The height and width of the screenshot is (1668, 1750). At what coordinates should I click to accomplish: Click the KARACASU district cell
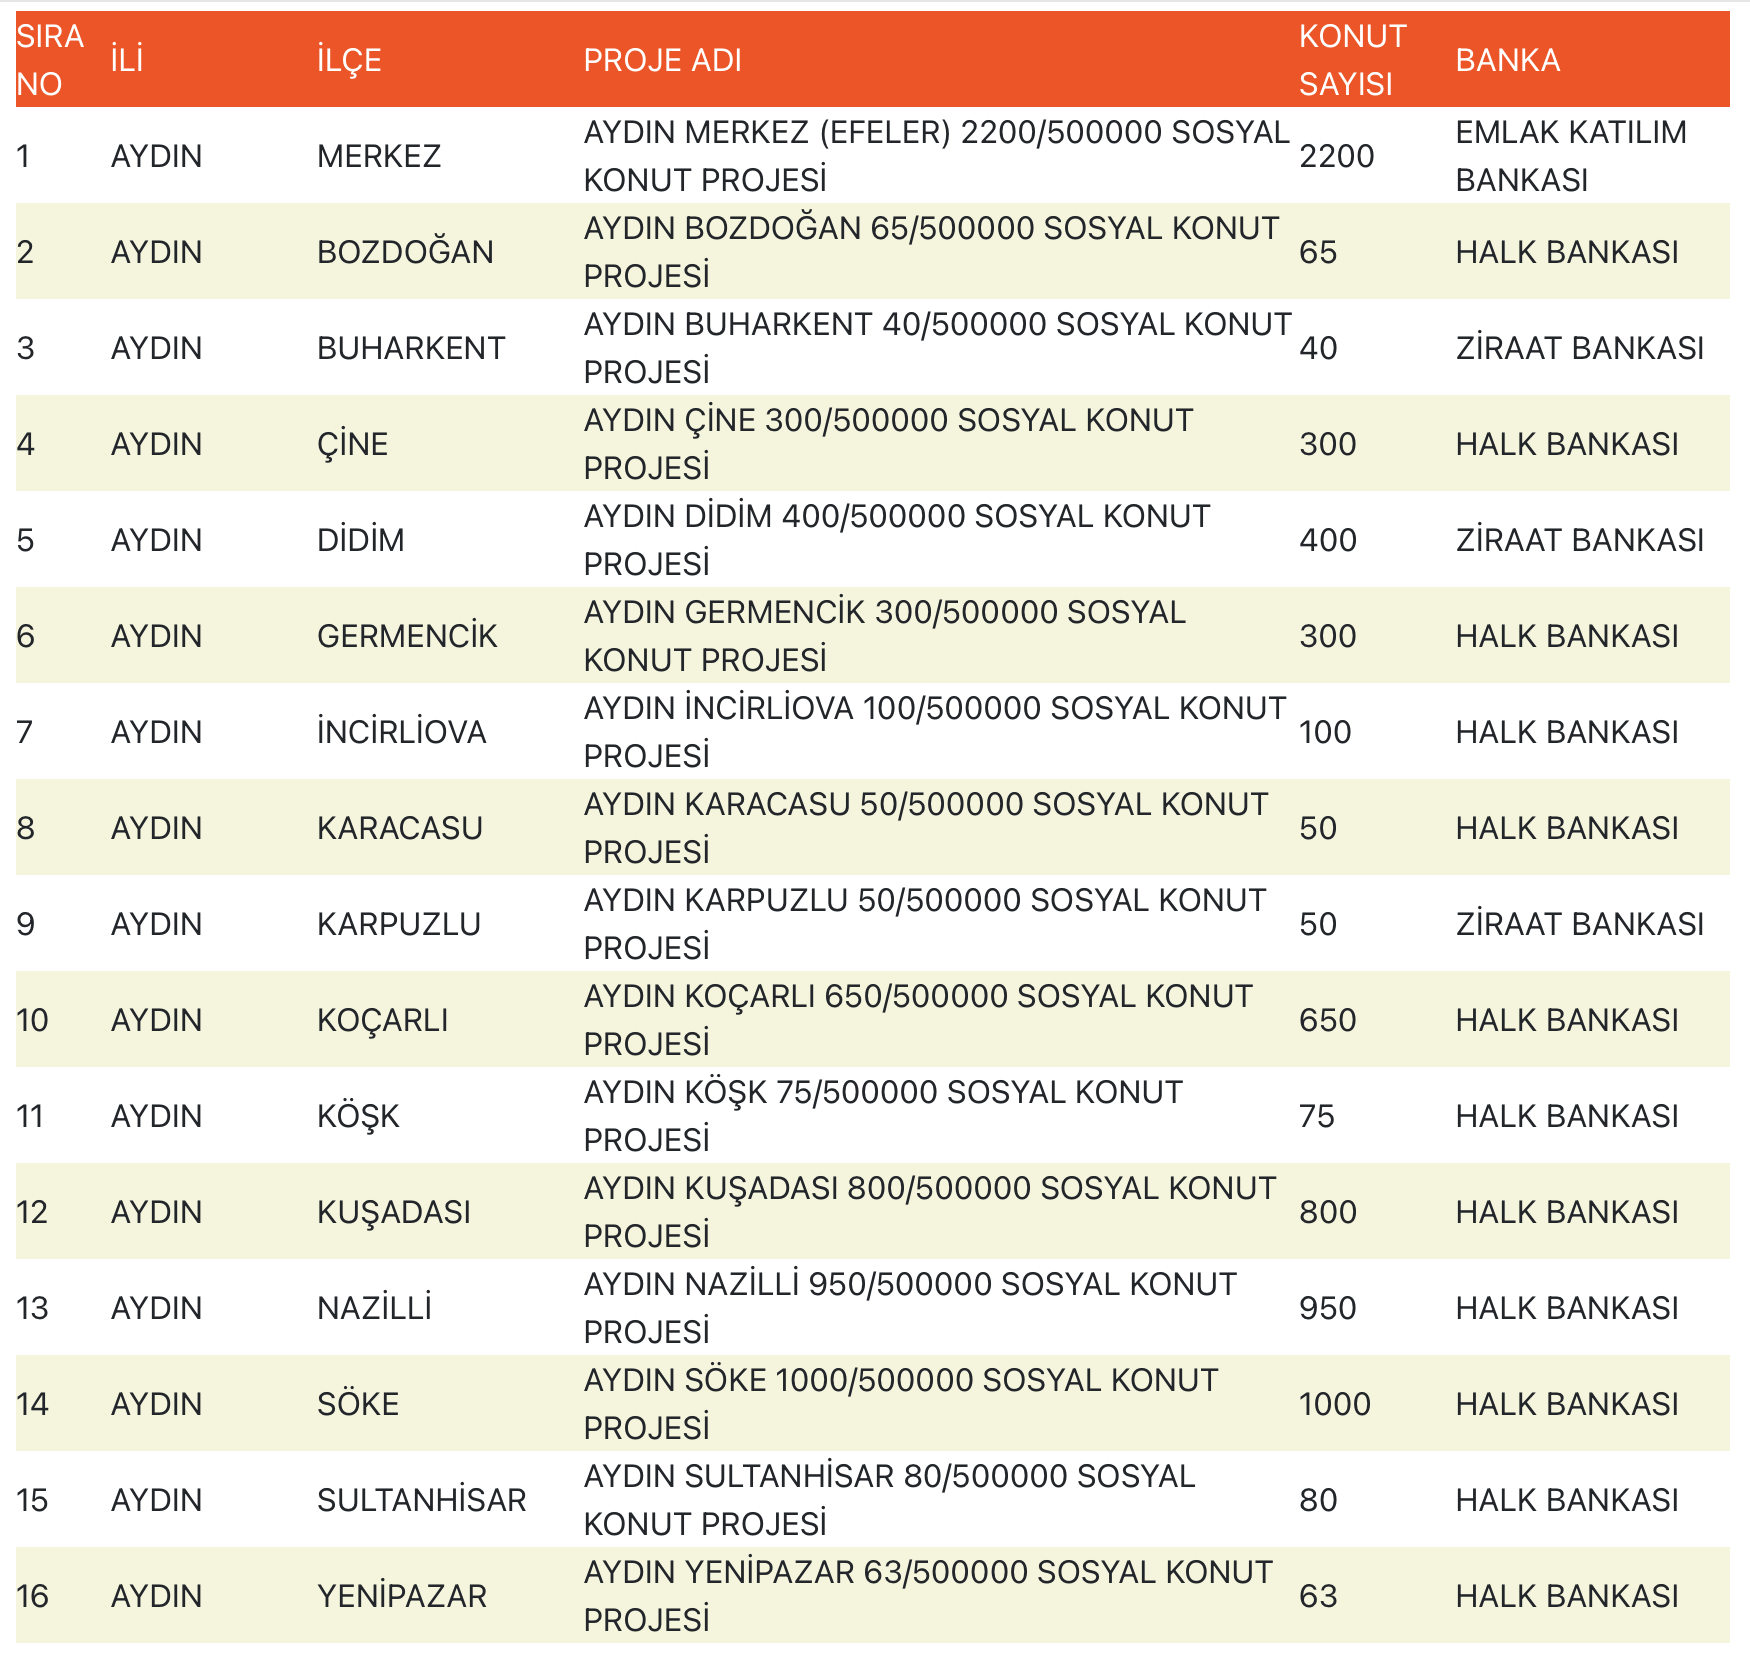click(400, 828)
